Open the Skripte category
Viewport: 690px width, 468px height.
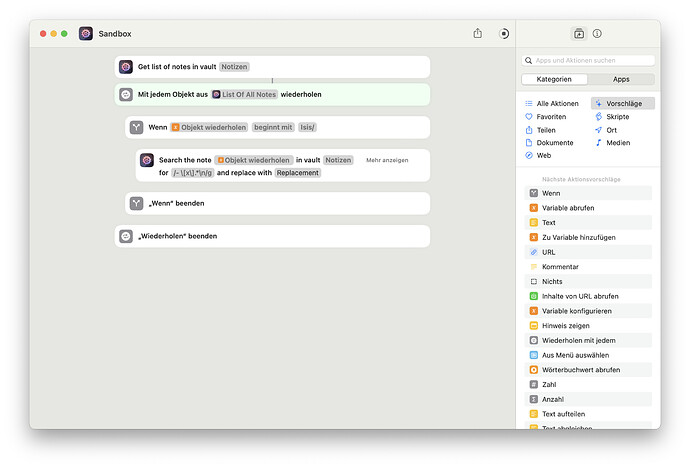point(612,117)
